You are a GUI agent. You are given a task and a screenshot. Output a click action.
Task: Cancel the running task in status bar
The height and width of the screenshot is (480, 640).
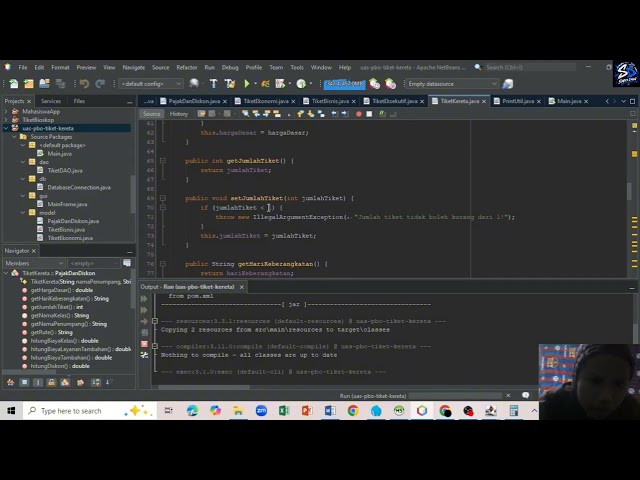508,396
